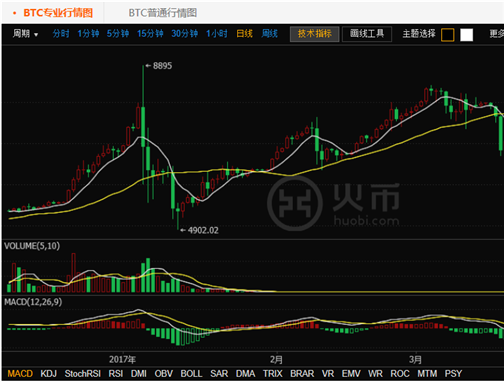Screen dimensions: 504x382
Task: Select the DMA indicator
Action: [x=245, y=374]
